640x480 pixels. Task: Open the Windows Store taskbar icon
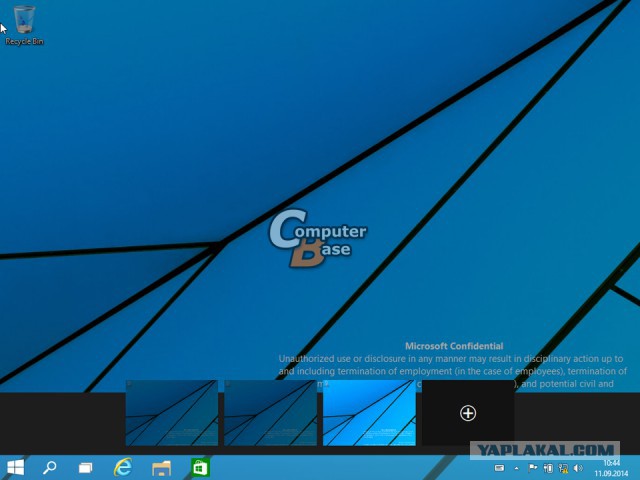coord(200,467)
